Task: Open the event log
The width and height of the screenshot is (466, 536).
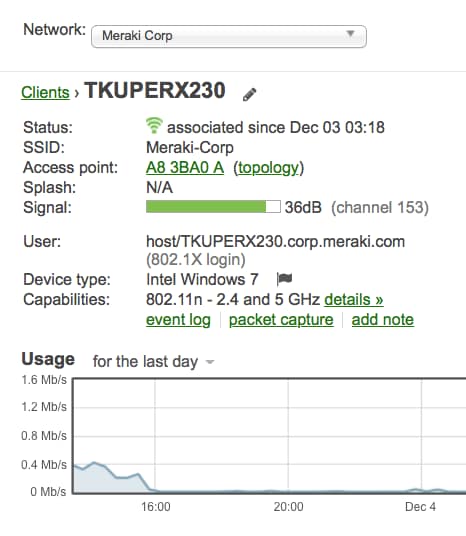Action: click(178, 320)
